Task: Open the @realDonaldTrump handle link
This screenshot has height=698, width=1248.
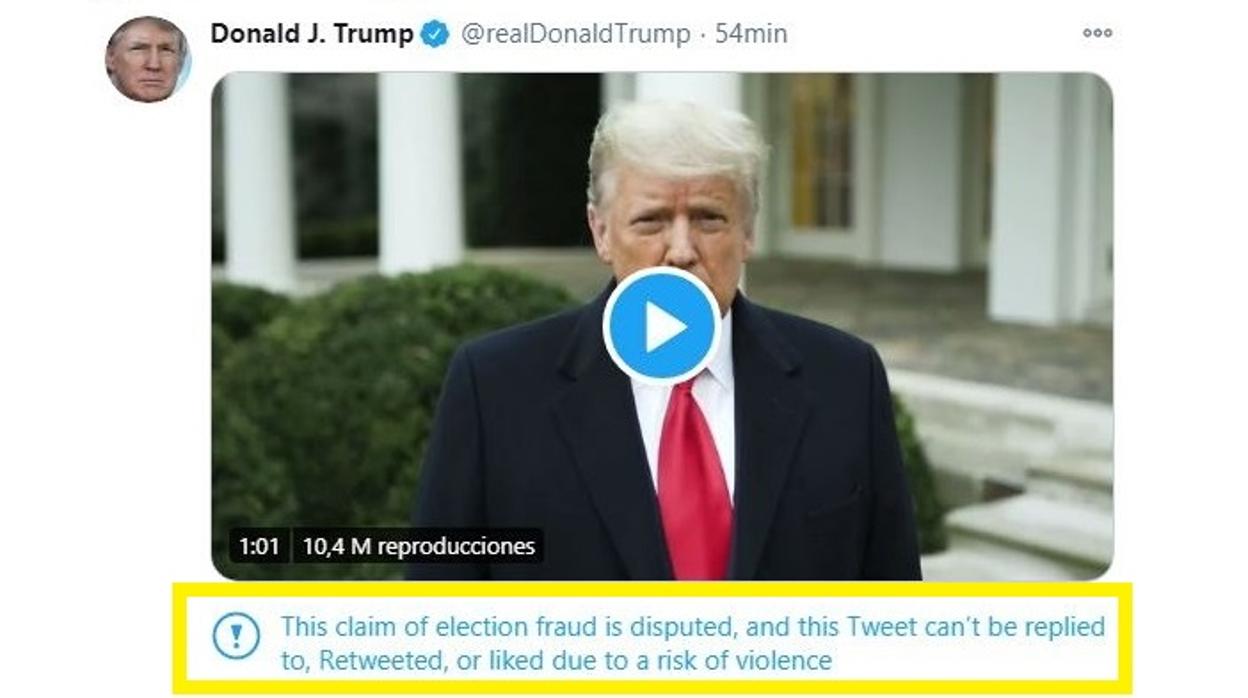Action: pyautogui.click(x=575, y=34)
